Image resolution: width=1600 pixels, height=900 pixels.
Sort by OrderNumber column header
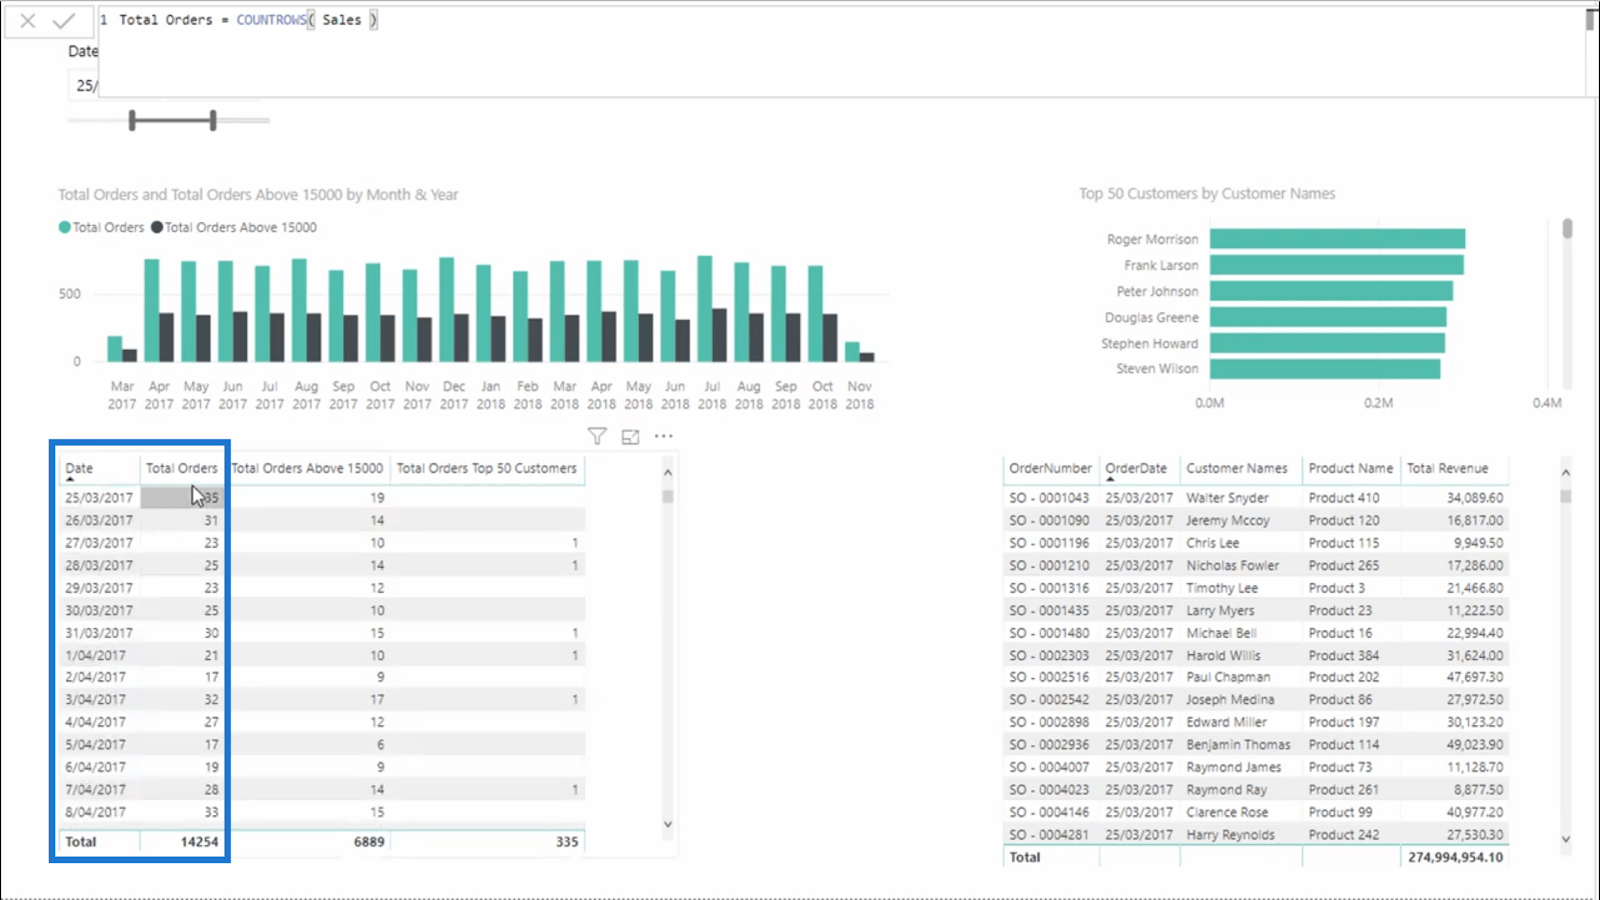pyautogui.click(x=1050, y=468)
